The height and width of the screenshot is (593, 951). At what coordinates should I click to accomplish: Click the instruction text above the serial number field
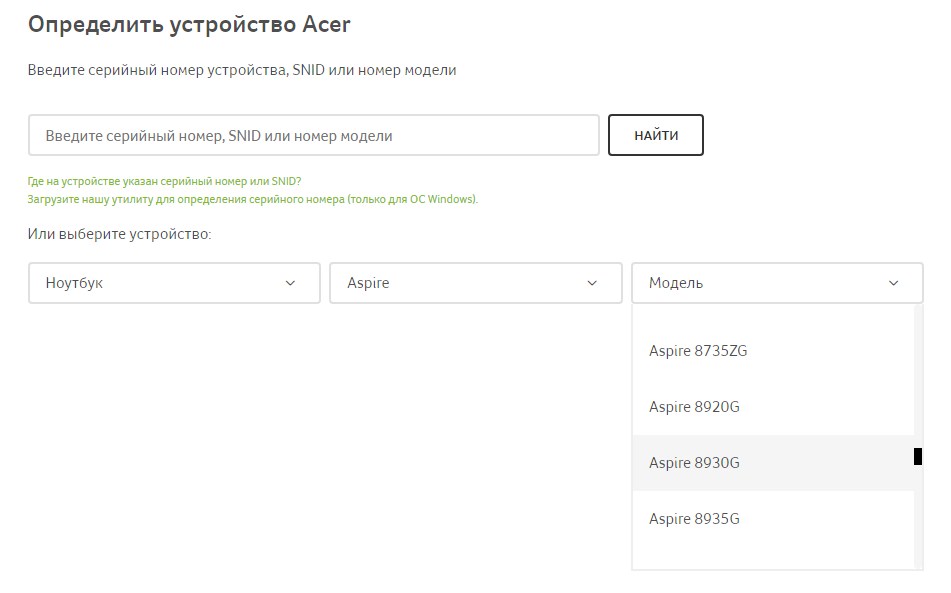coord(242,71)
